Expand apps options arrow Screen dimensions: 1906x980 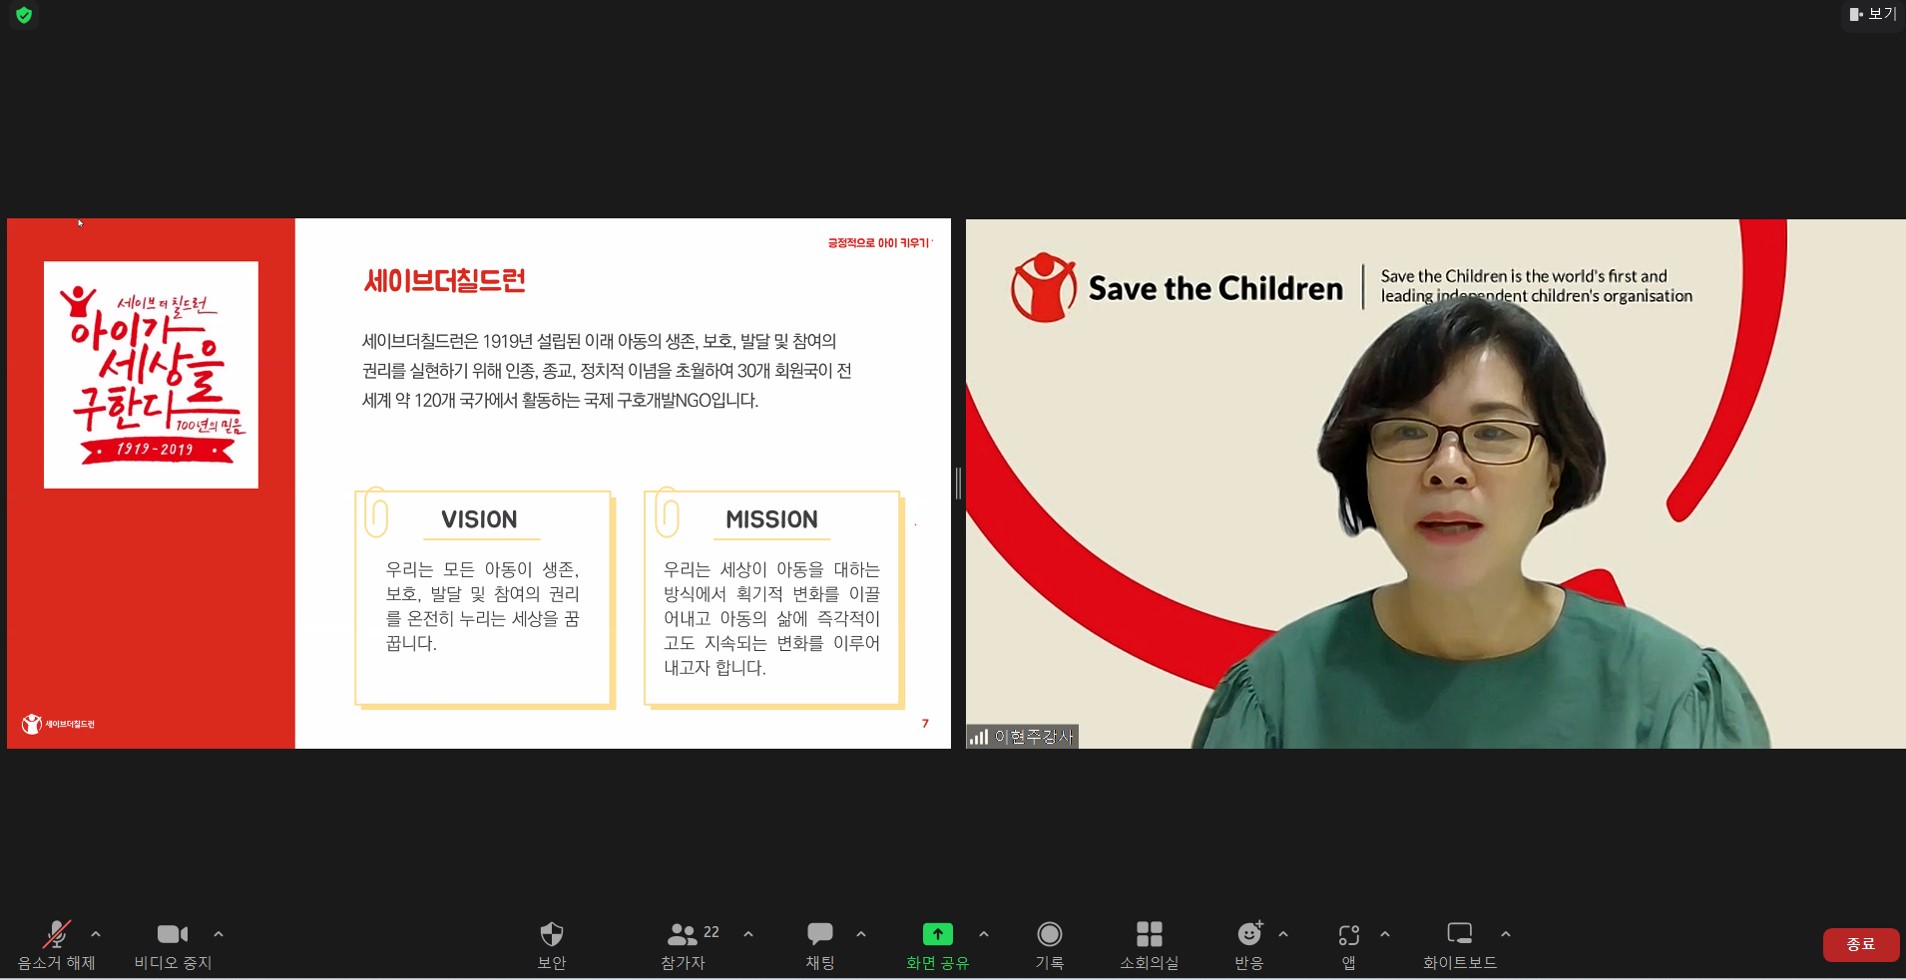1385,934
